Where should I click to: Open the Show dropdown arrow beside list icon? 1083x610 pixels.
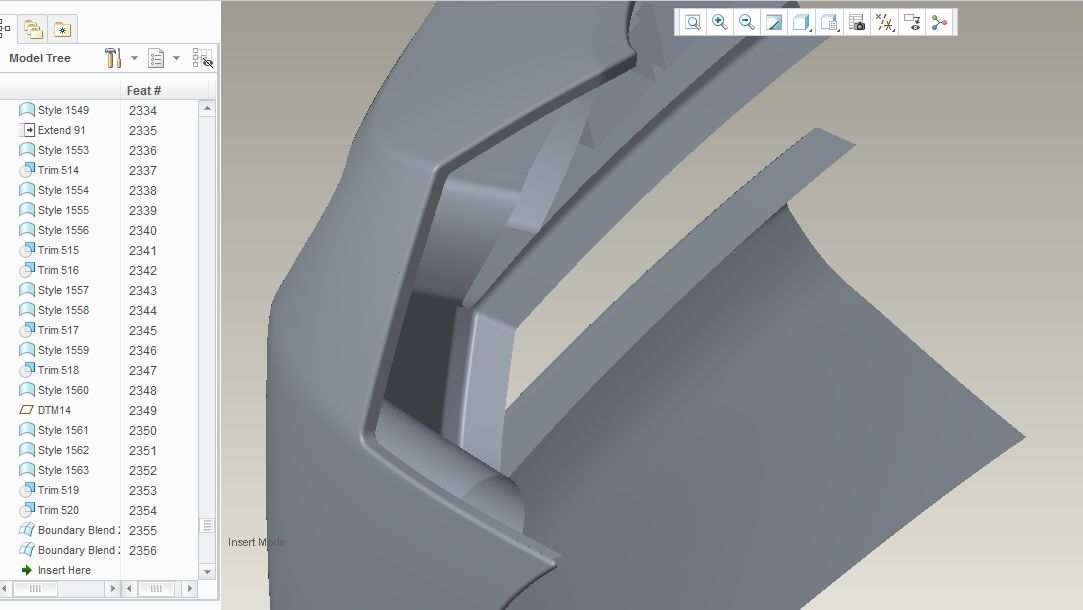click(176, 58)
